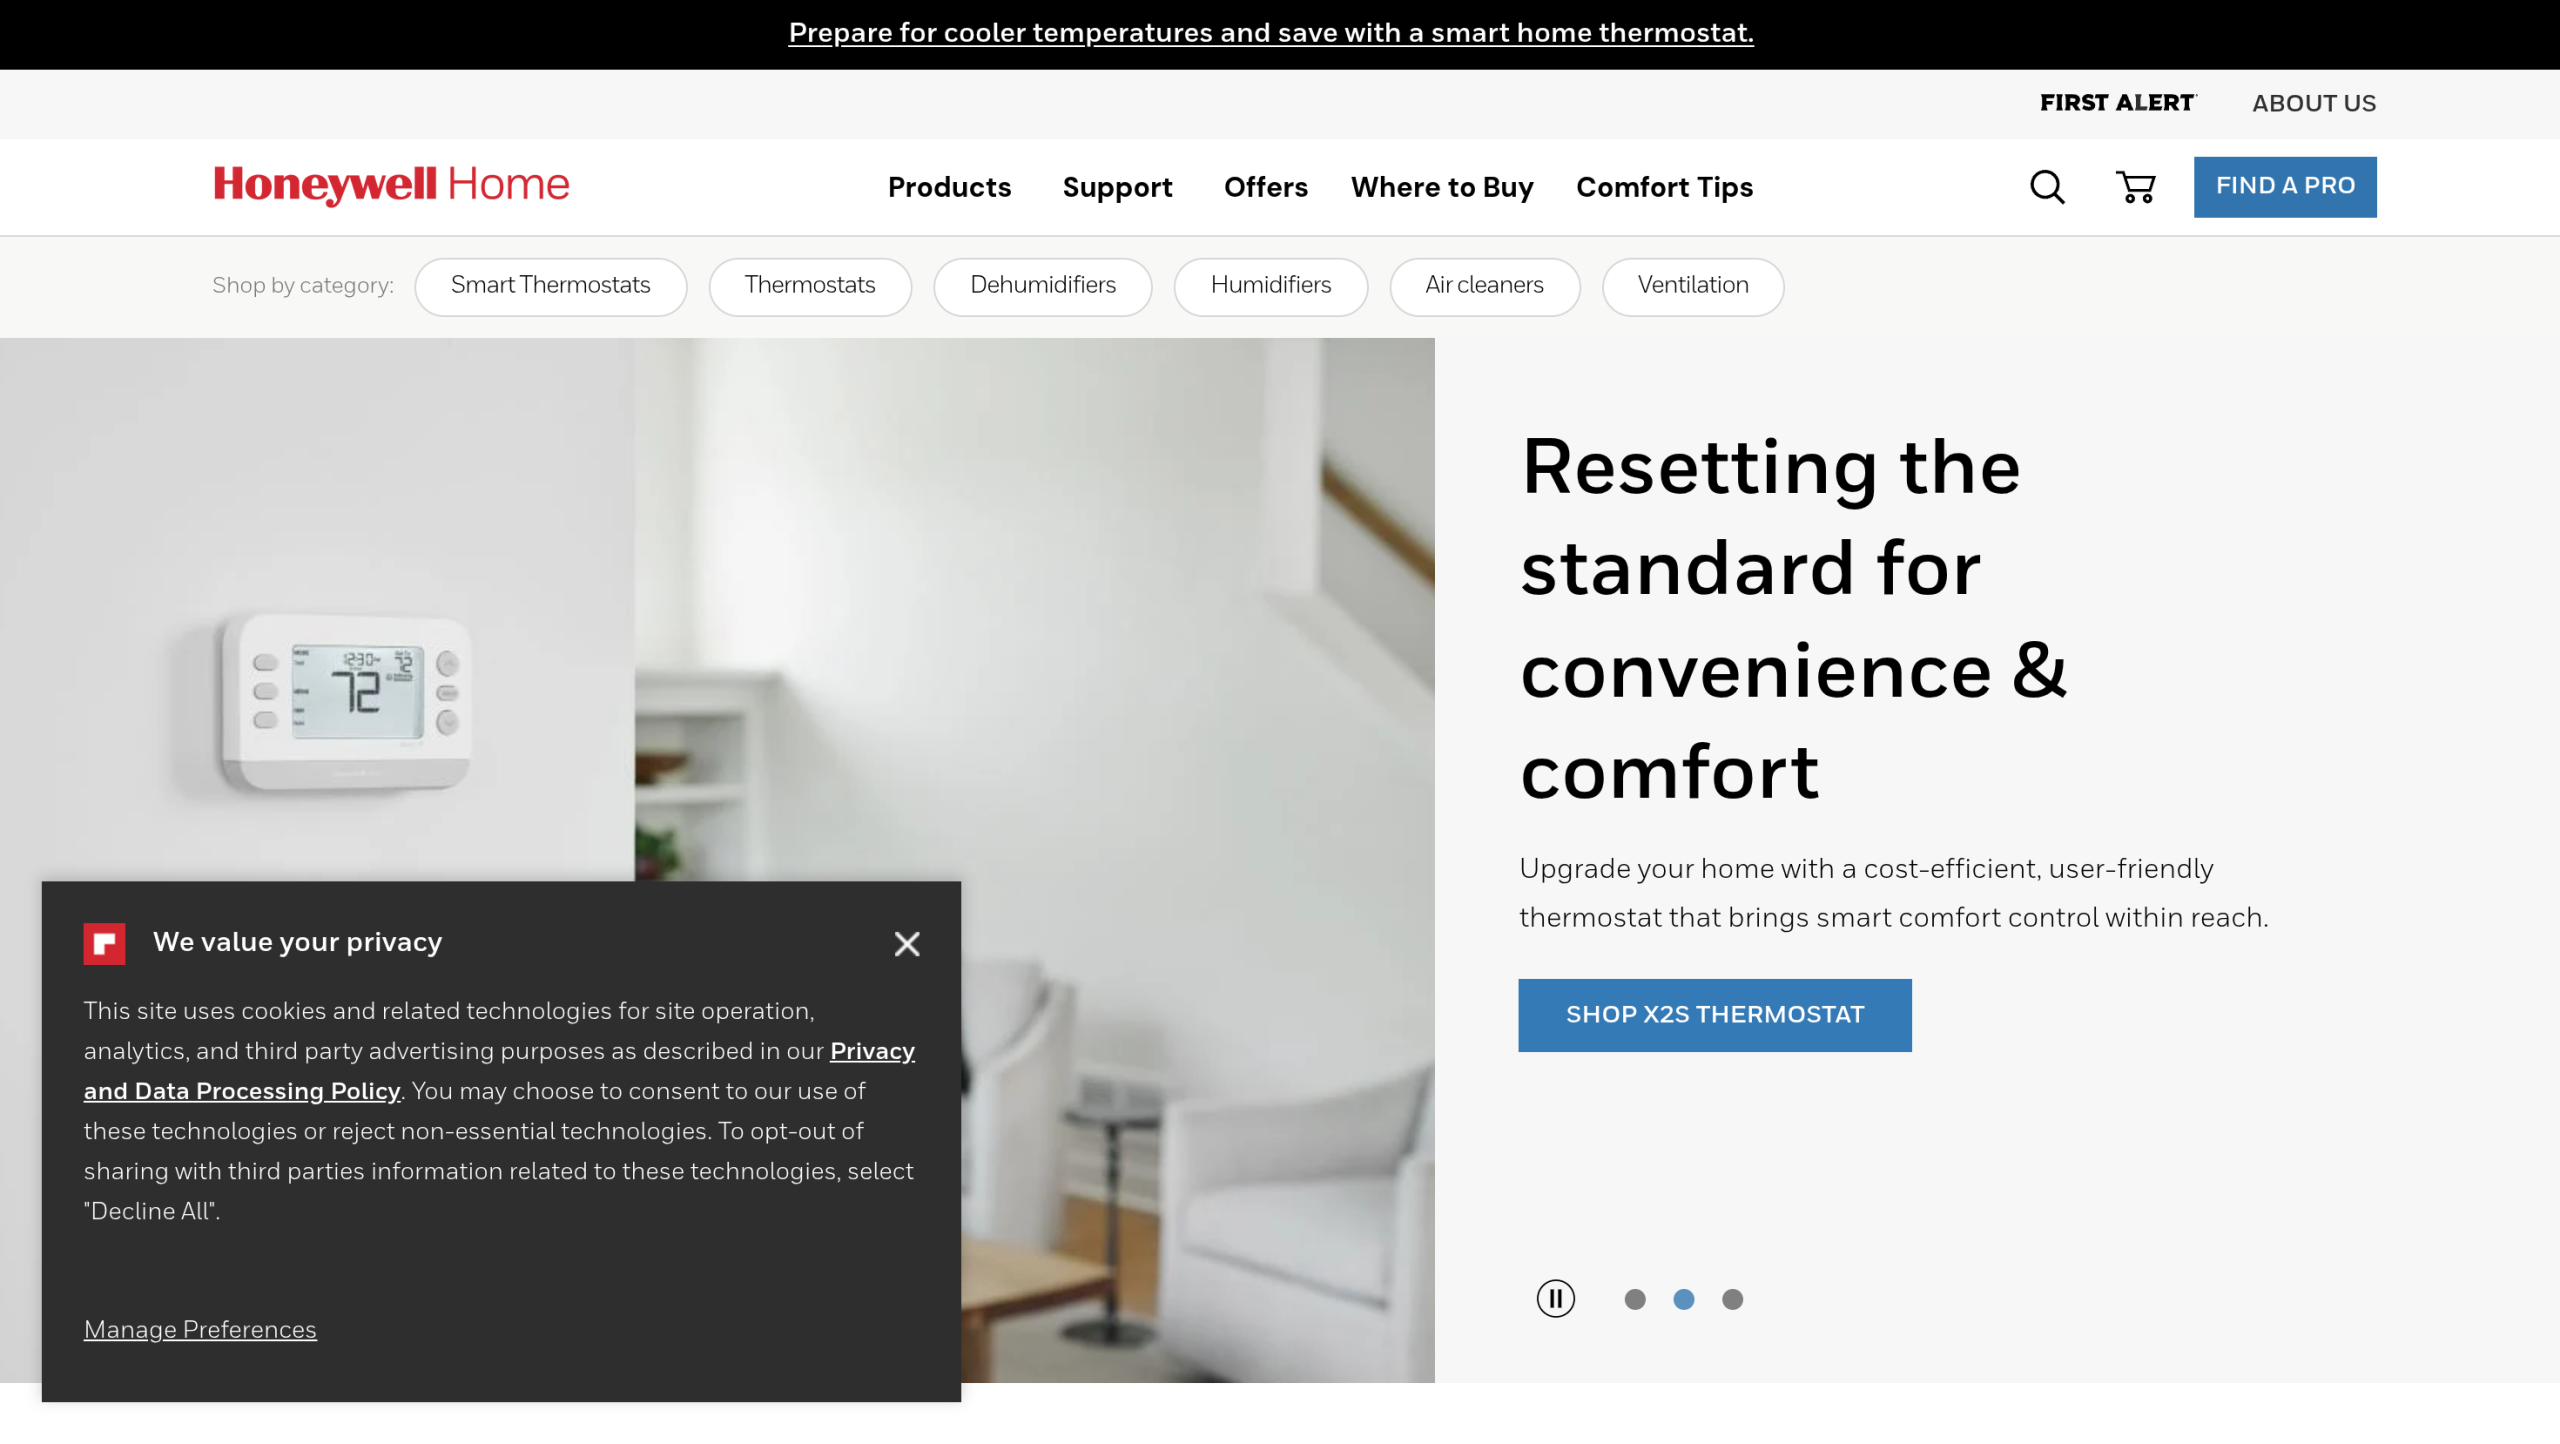Select the Ventilation category pill
Screen dimensions: 2560x1444
pyautogui.click(x=1693, y=286)
